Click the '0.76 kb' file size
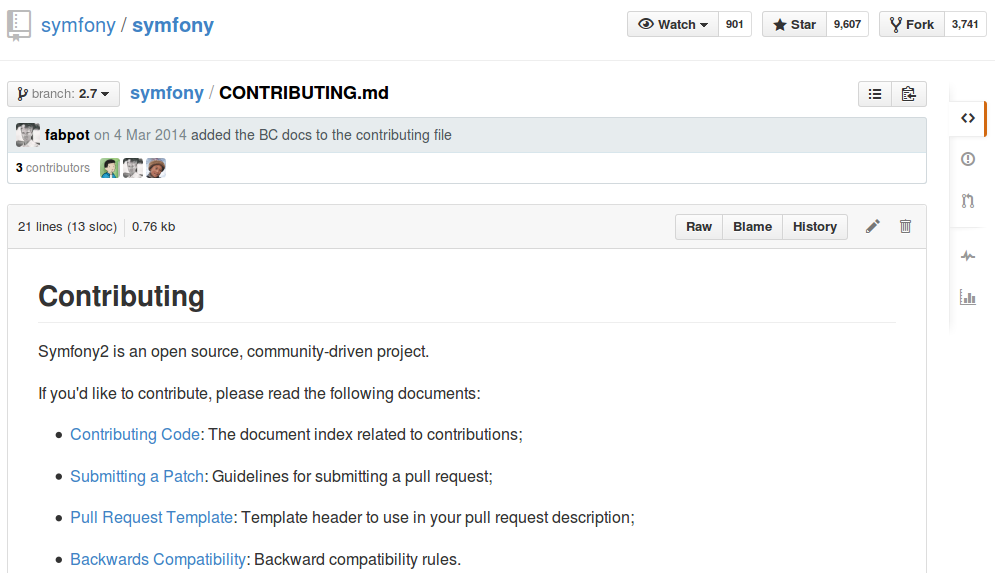The height and width of the screenshot is (573, 995). click(x=154, y=227)
